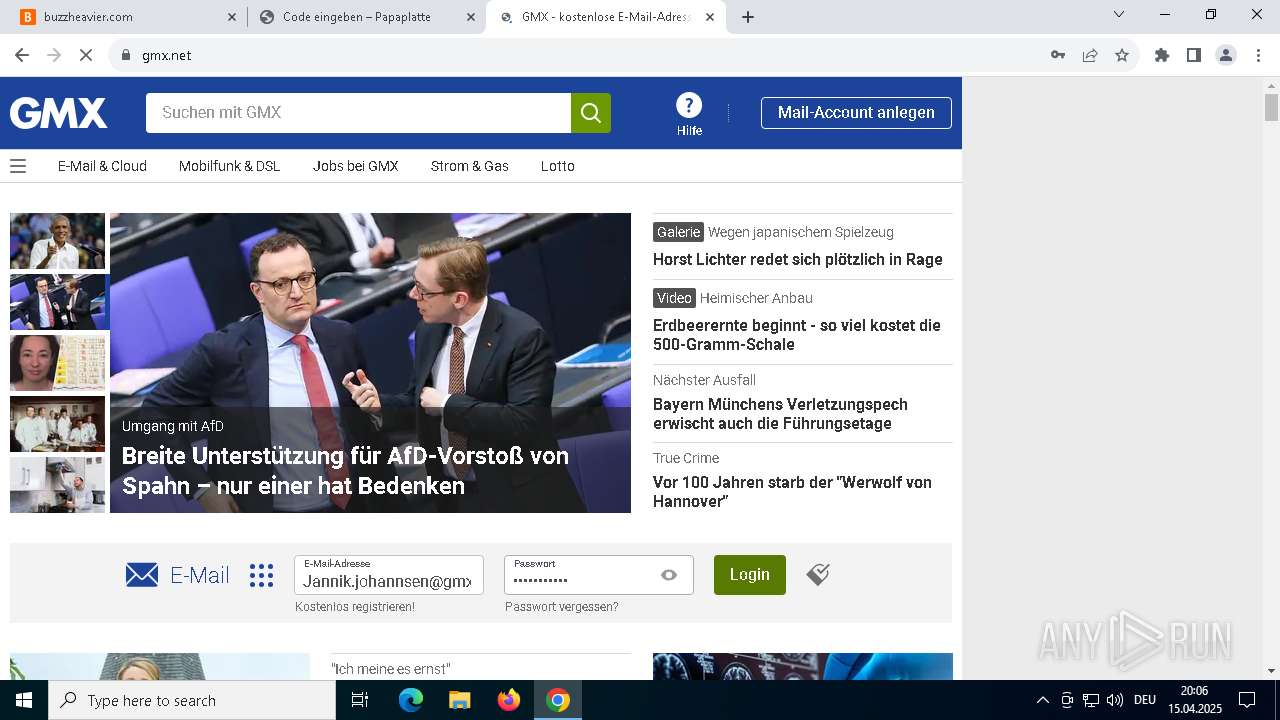The width and height of the screenshot is (1280, 720).
Task: Open the Hilfe question mark icon
Action: (x=689, y=105)
